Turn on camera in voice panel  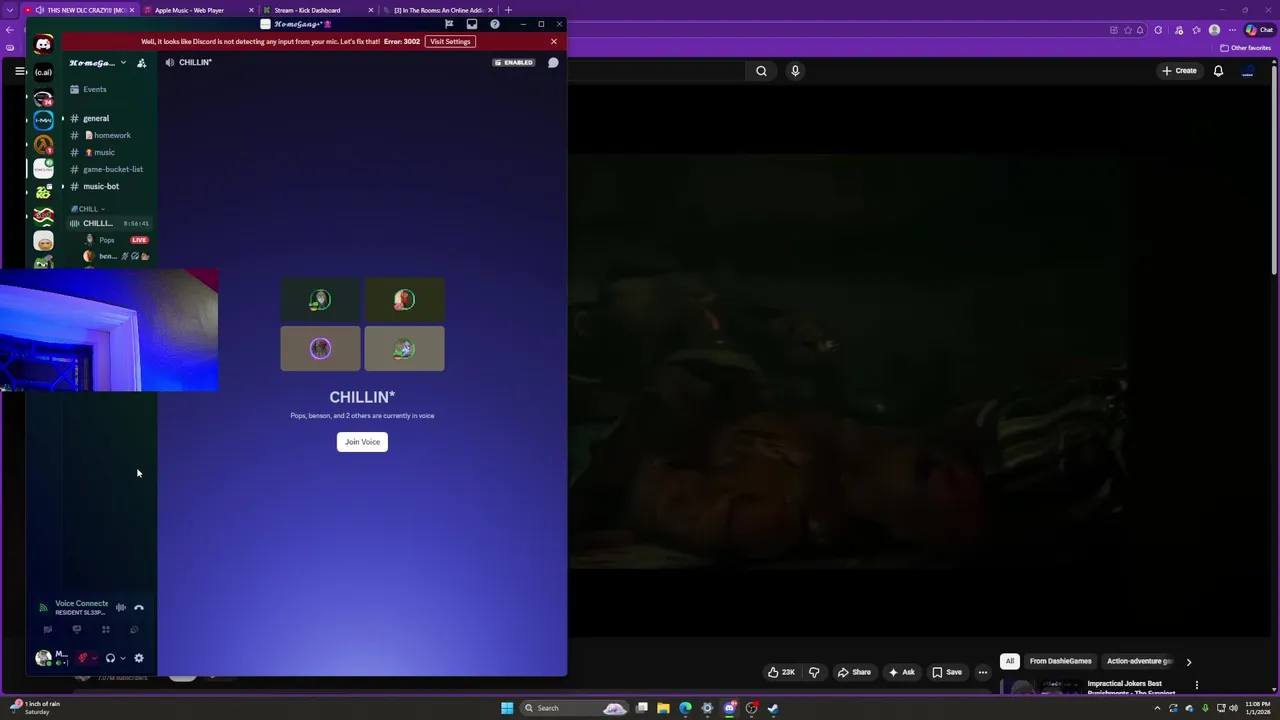coord(47,630)
